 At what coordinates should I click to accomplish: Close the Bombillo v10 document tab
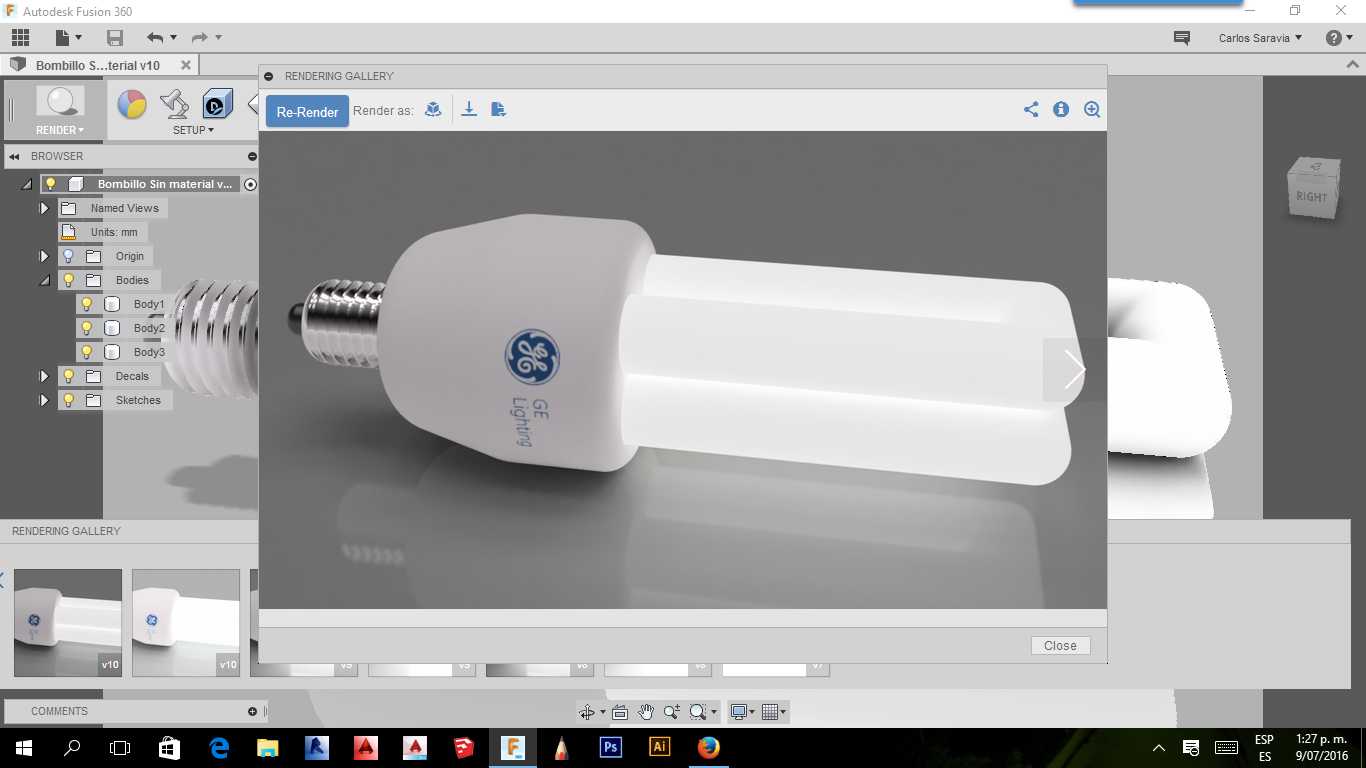tap(185, 64)
